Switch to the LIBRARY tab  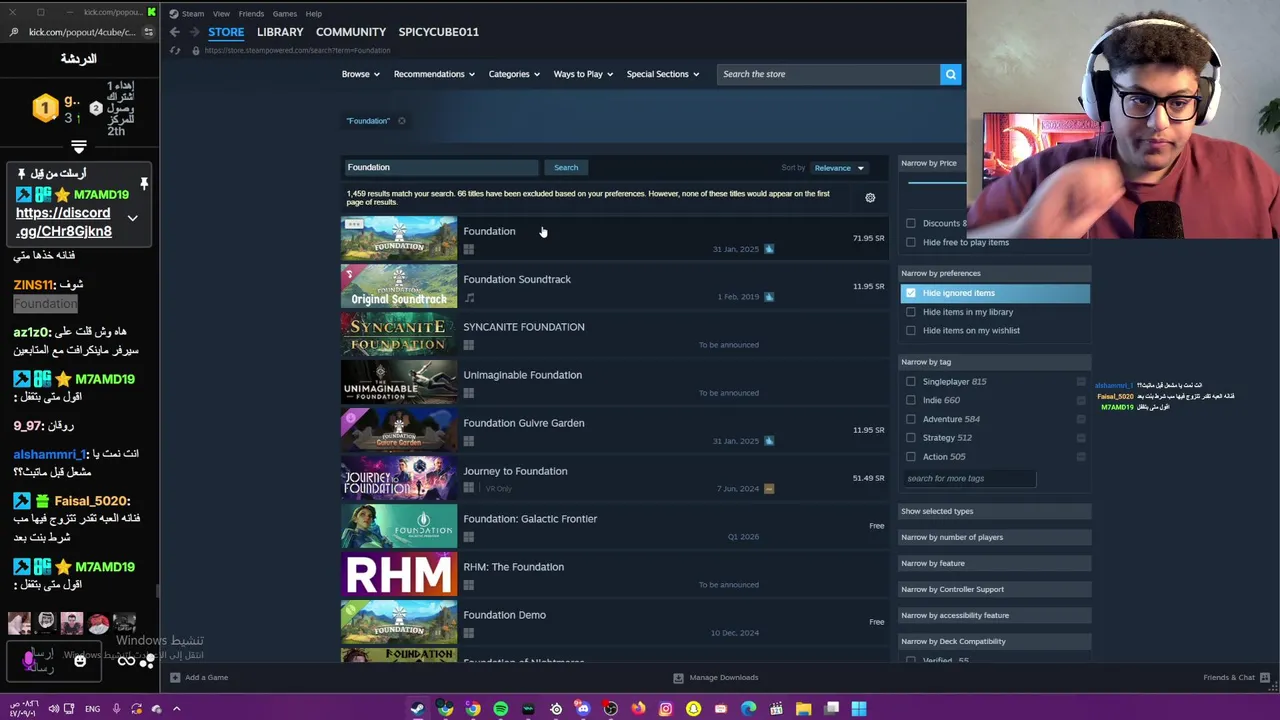tap(280, 32)
